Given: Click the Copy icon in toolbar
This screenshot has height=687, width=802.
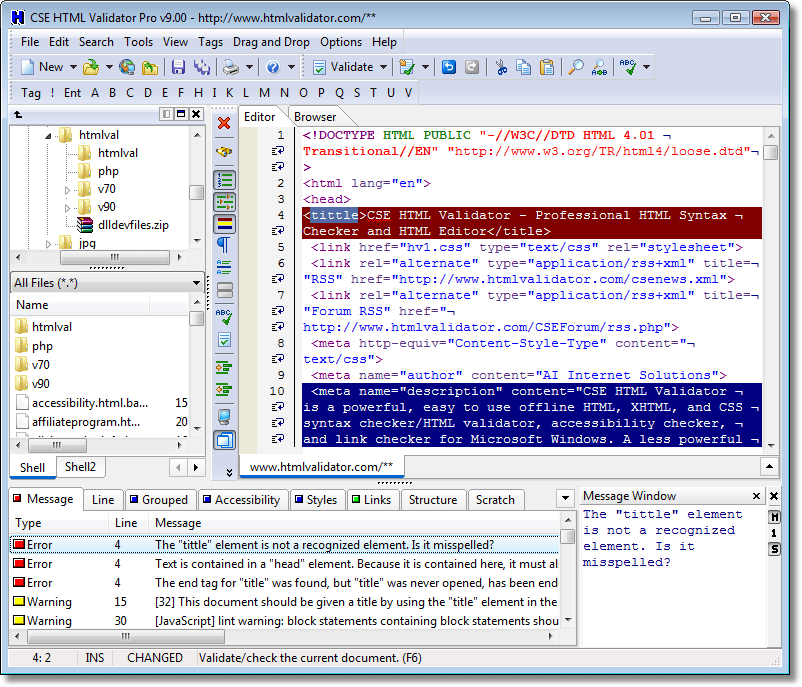Looking at the screenshot, I should click(x=523, y=67).
